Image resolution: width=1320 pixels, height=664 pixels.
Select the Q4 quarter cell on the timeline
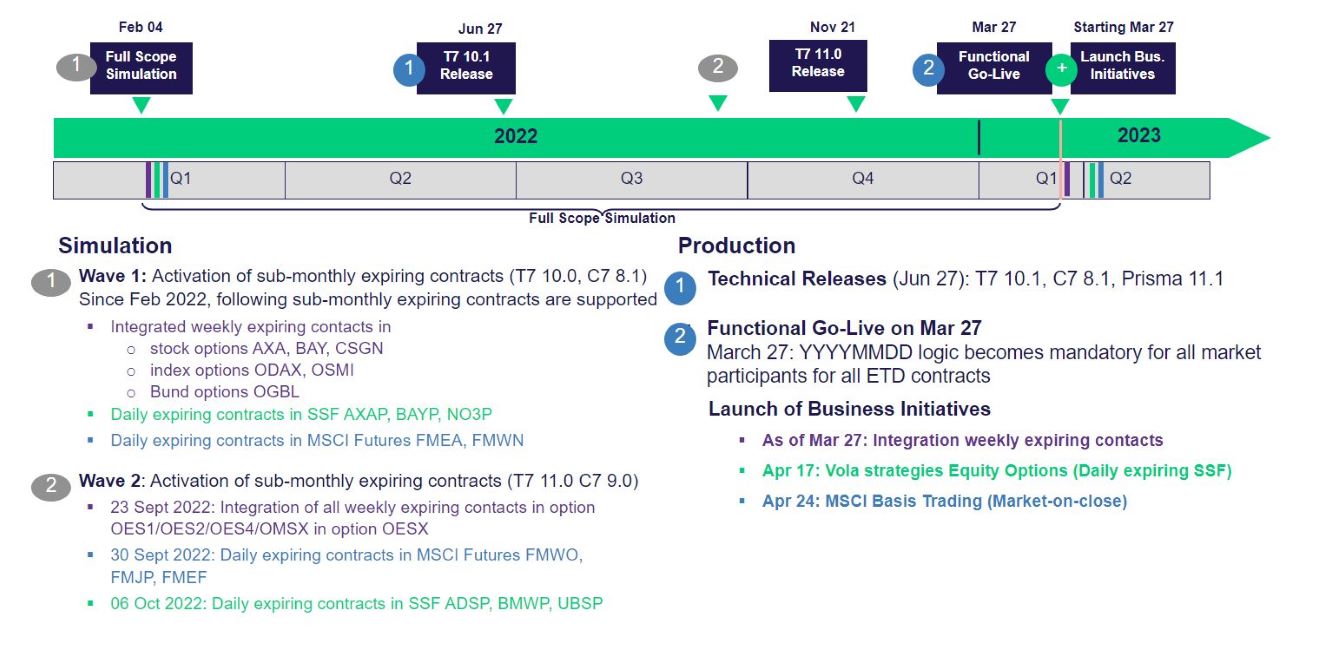click(x=862, y=179)
